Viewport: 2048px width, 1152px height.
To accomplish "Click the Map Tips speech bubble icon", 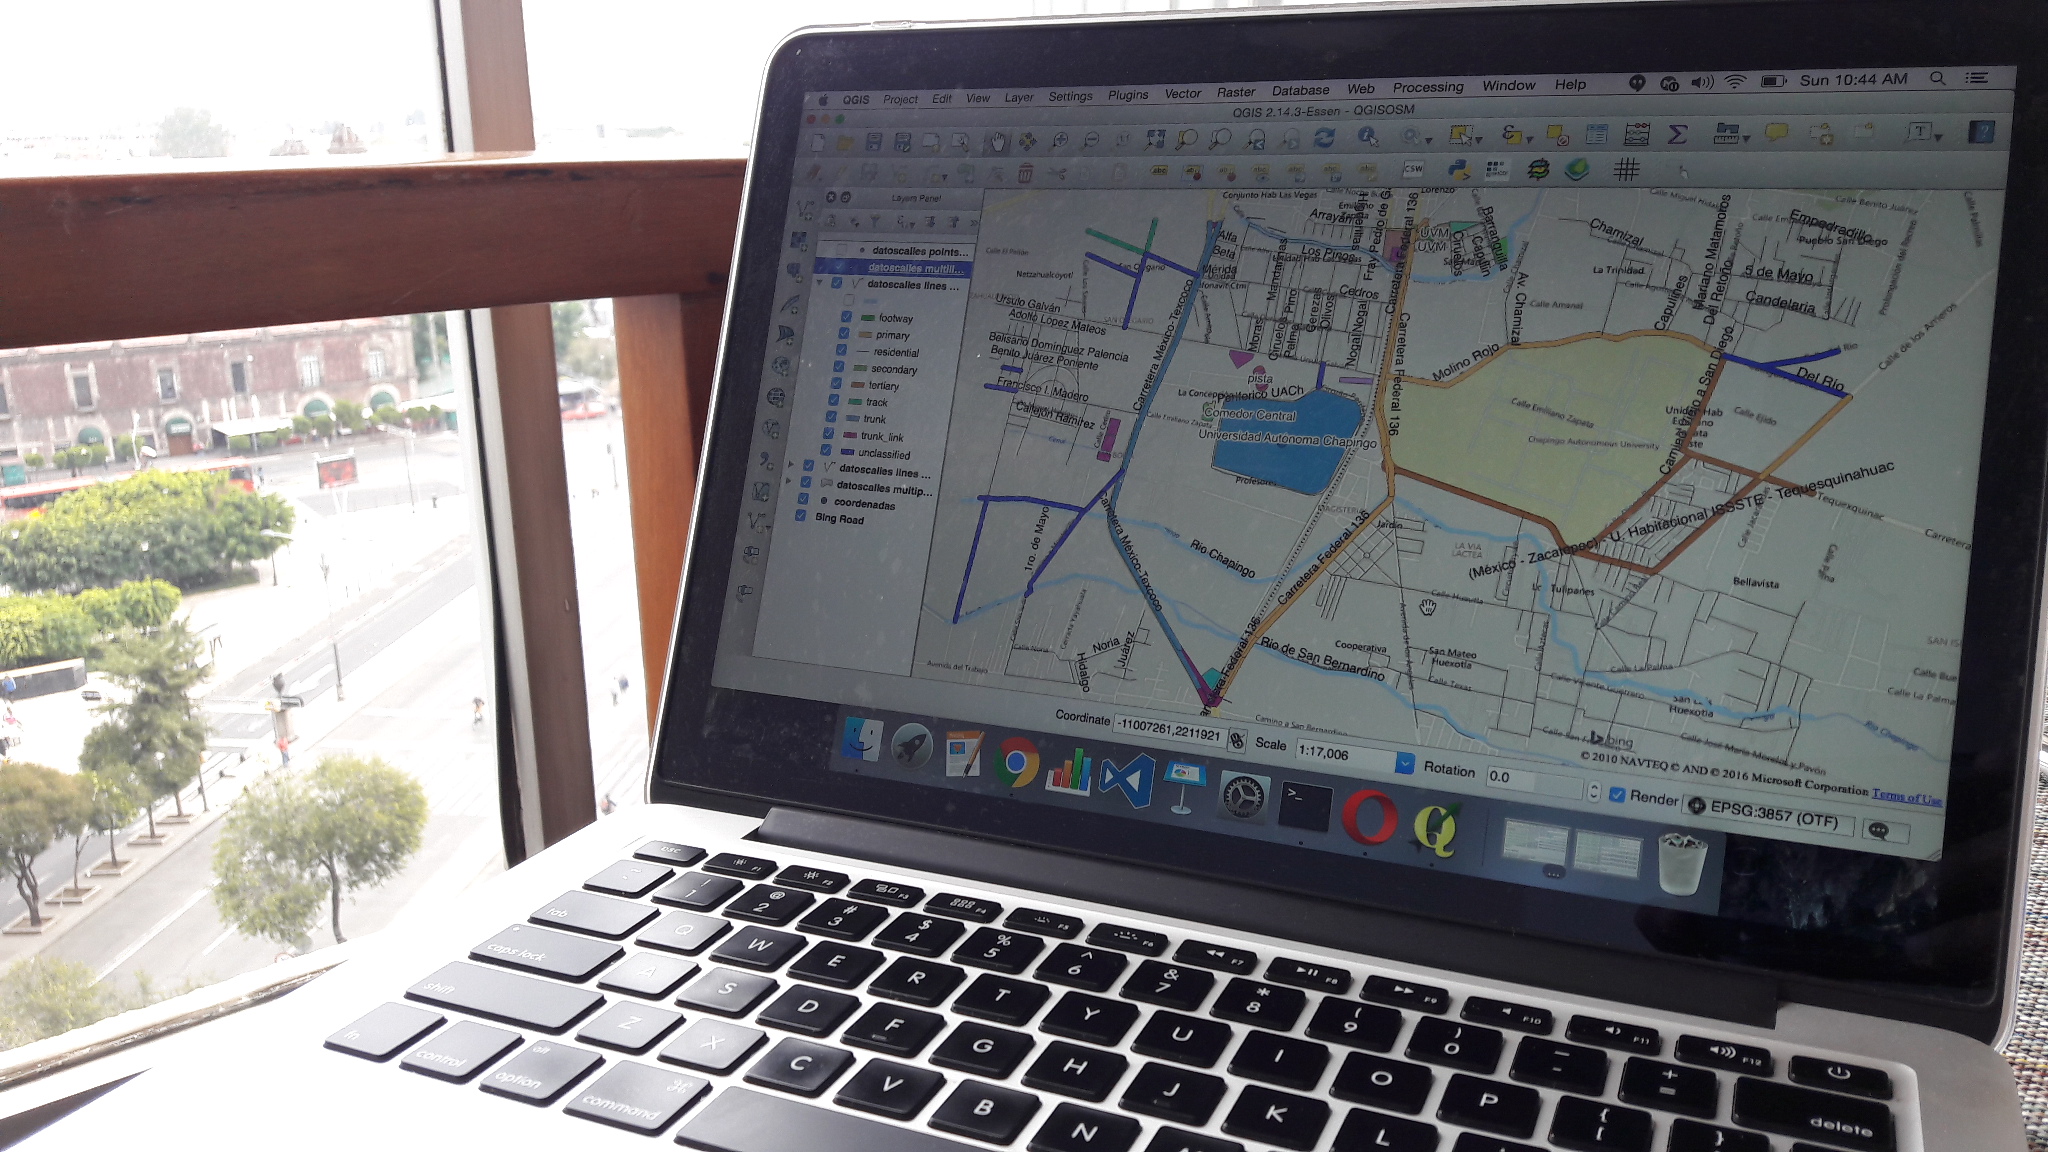I will [1776, 132].
